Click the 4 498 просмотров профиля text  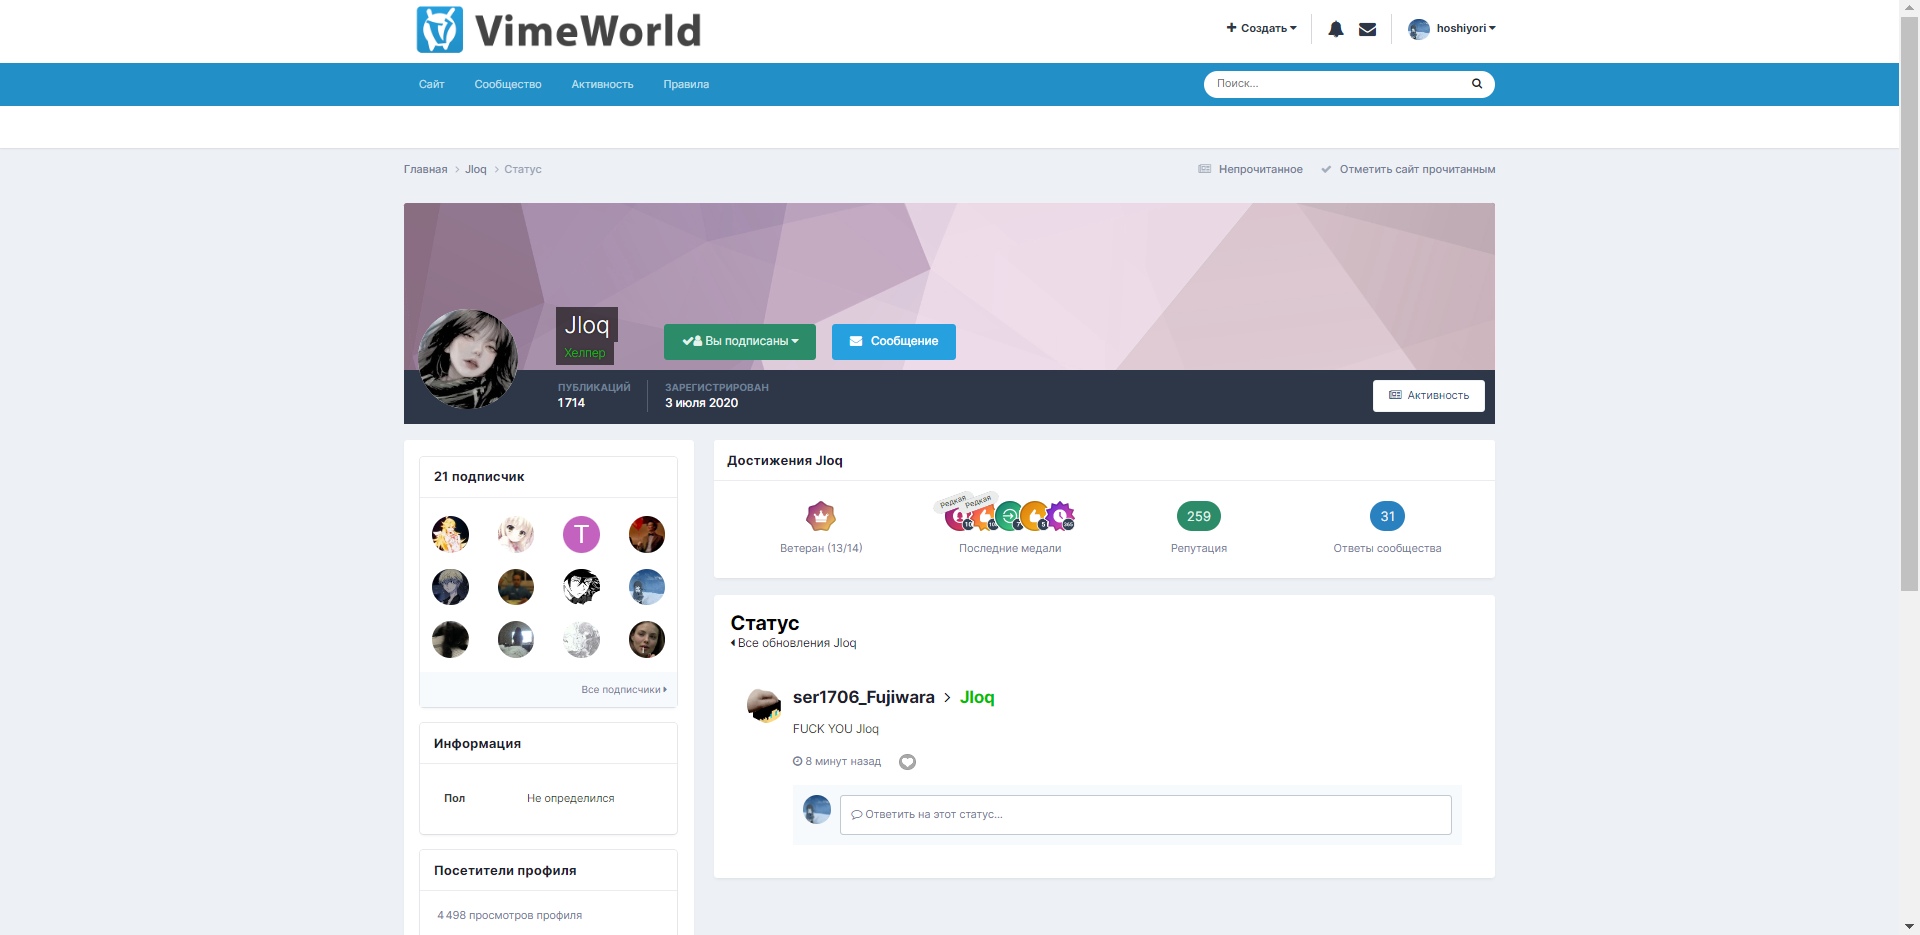click(509, 915)
